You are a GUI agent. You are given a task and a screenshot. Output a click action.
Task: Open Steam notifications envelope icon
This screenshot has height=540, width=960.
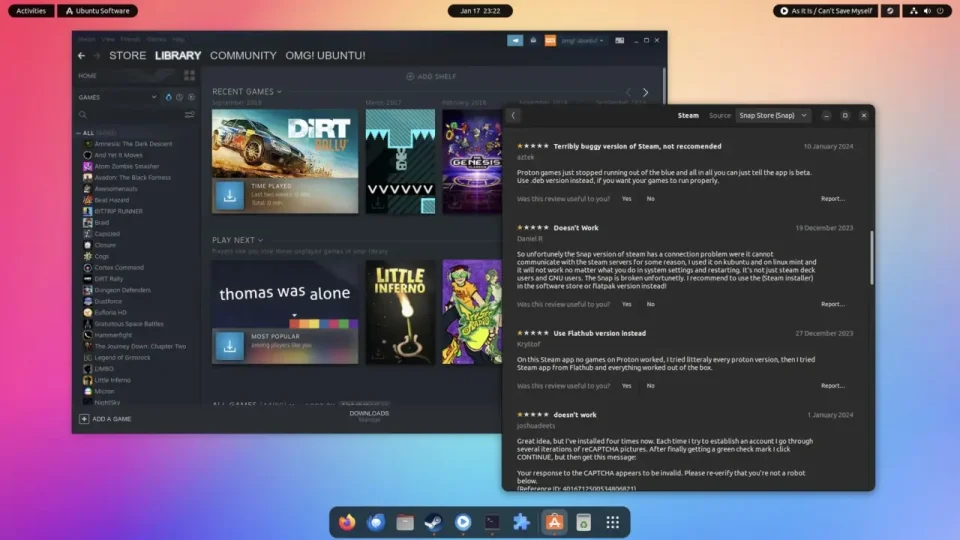[533, 40]
